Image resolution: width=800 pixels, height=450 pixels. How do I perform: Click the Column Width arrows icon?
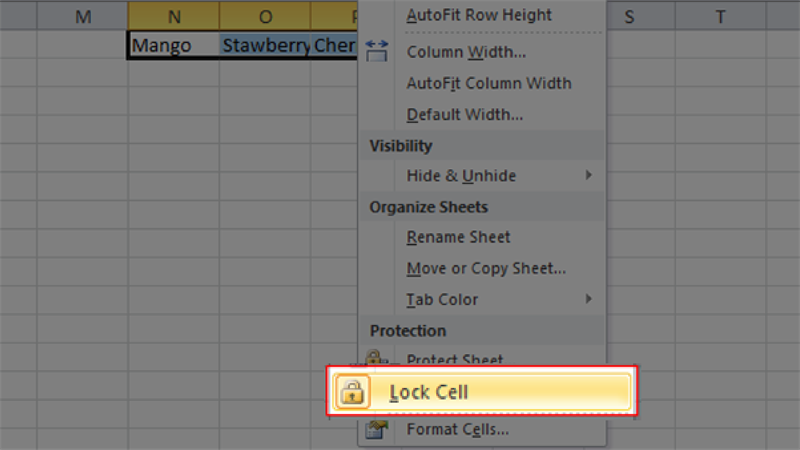(x=377, y=51)
